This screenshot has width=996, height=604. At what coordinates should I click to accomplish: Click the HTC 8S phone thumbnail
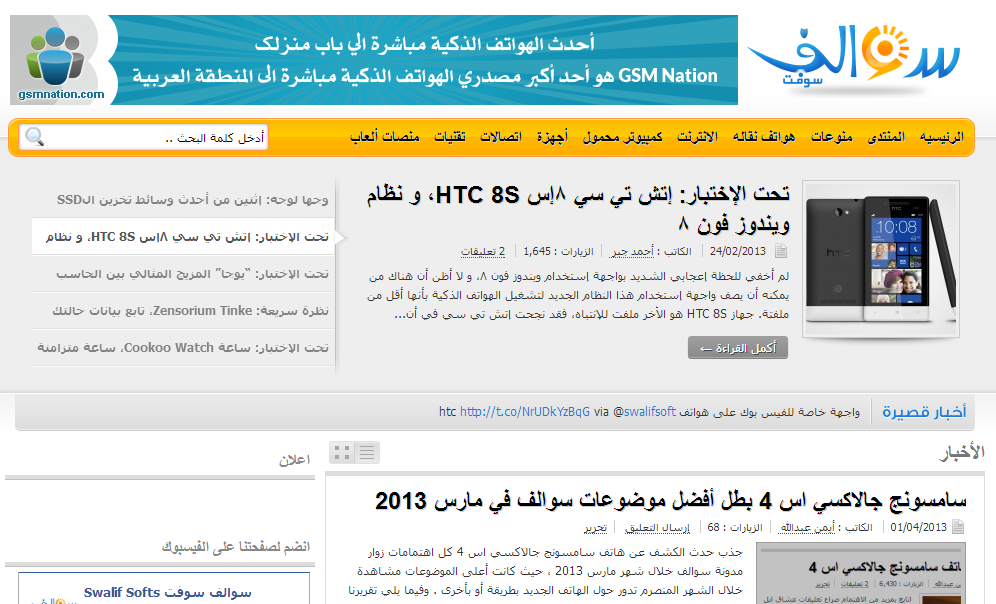click(880, 258)
